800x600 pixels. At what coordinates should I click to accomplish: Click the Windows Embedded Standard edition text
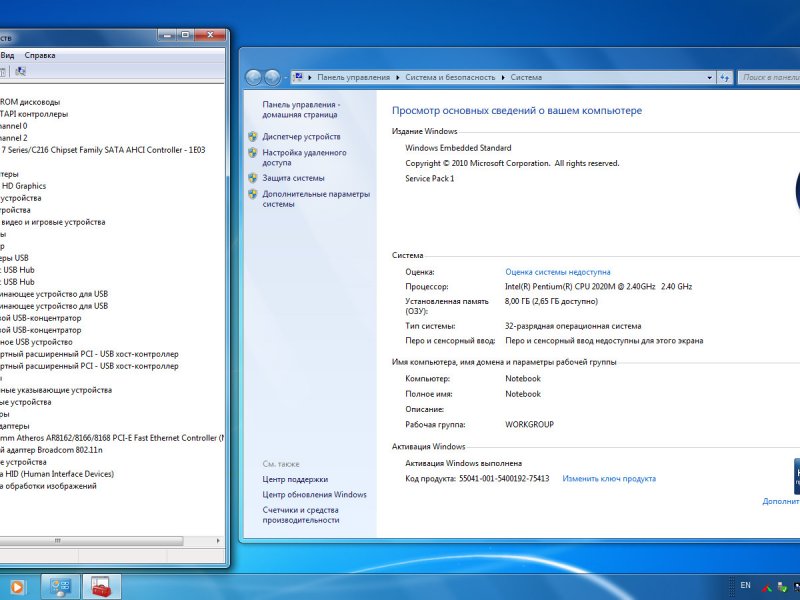pos(458,148)
